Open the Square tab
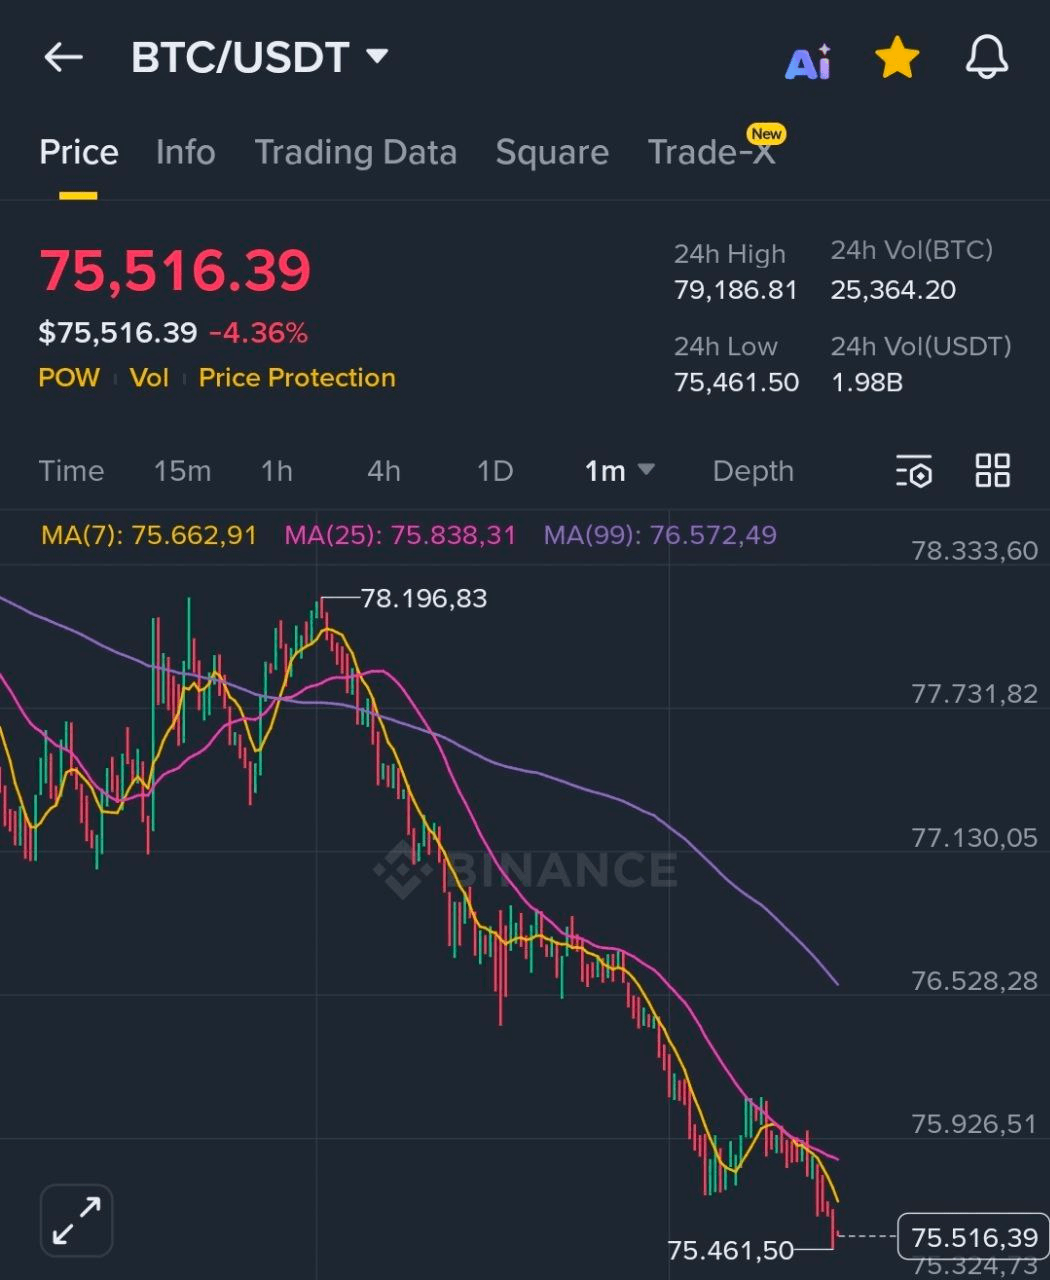 (x=552, y=152)
